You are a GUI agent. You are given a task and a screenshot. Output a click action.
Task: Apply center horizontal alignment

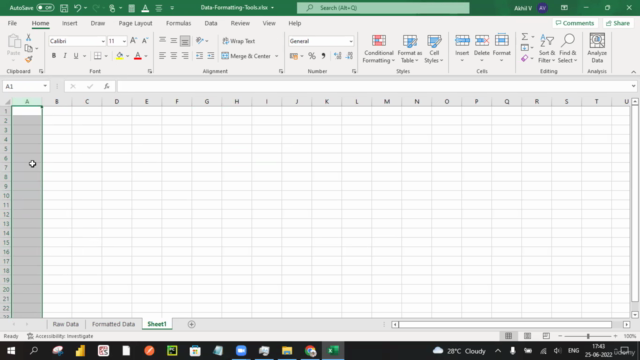click(174, 56)
